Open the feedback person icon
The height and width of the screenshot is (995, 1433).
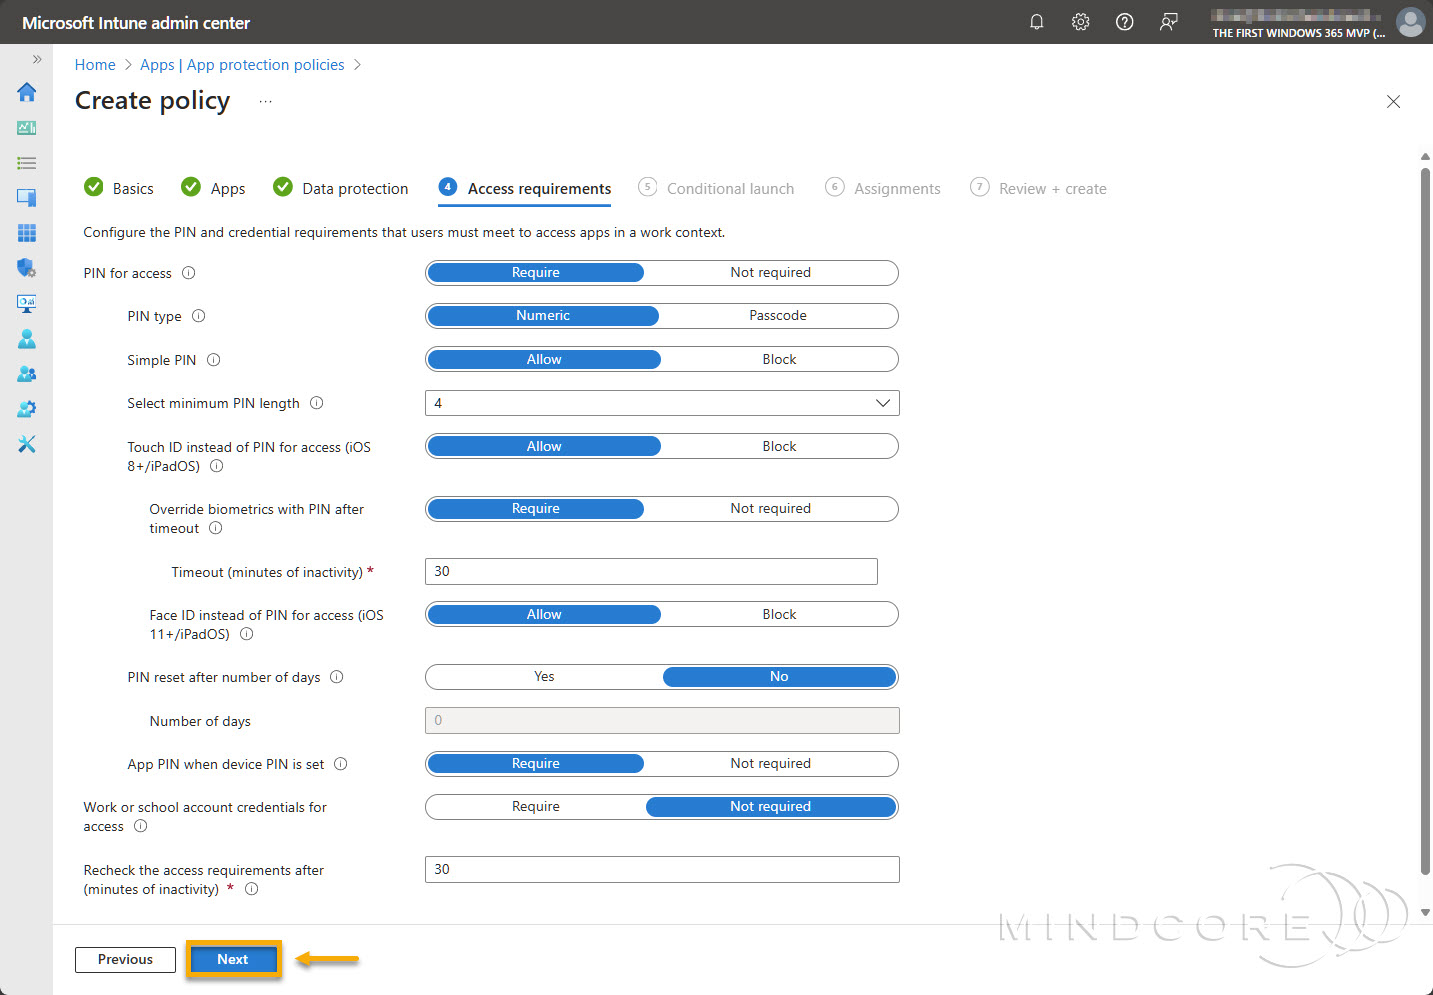[x=1168, y=22]
